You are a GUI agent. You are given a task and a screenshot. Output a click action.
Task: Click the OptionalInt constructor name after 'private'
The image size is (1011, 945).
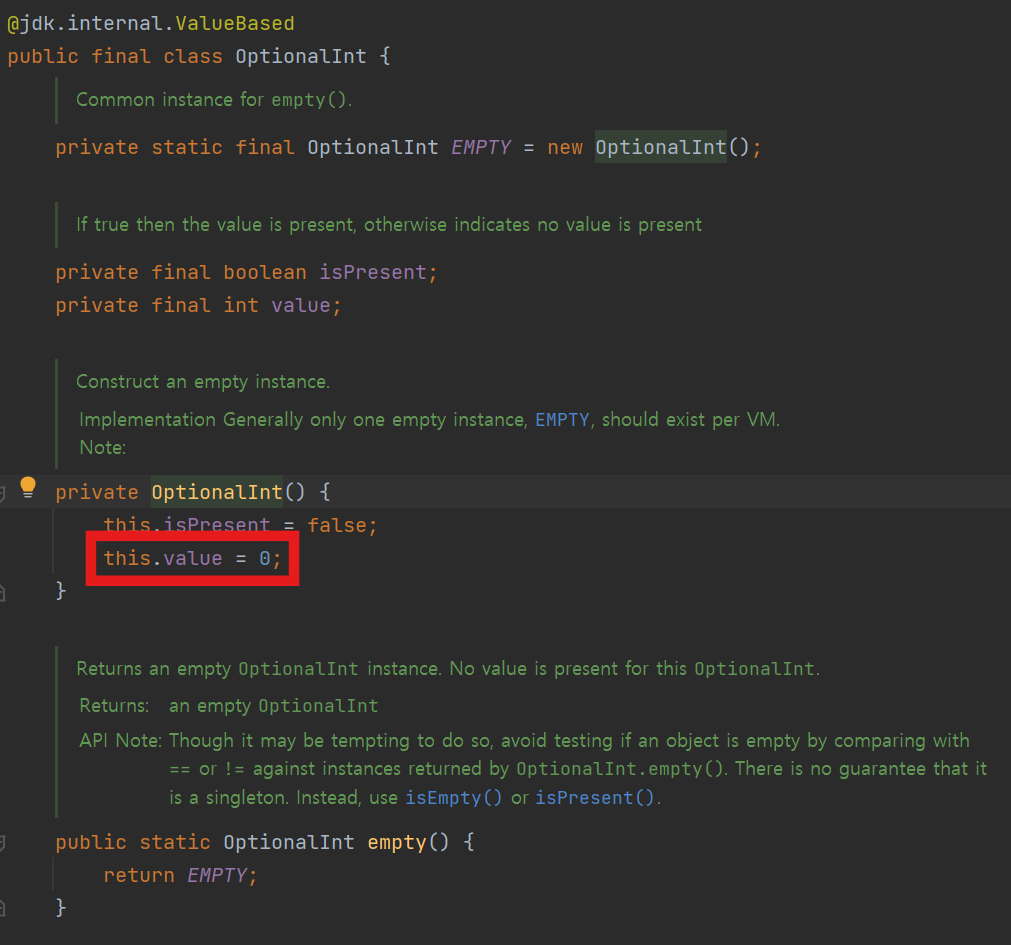[x=217, y=492]
